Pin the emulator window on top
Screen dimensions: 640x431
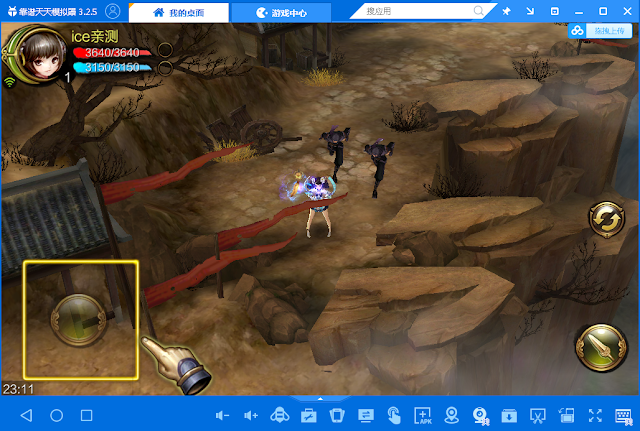click(506, 11)
